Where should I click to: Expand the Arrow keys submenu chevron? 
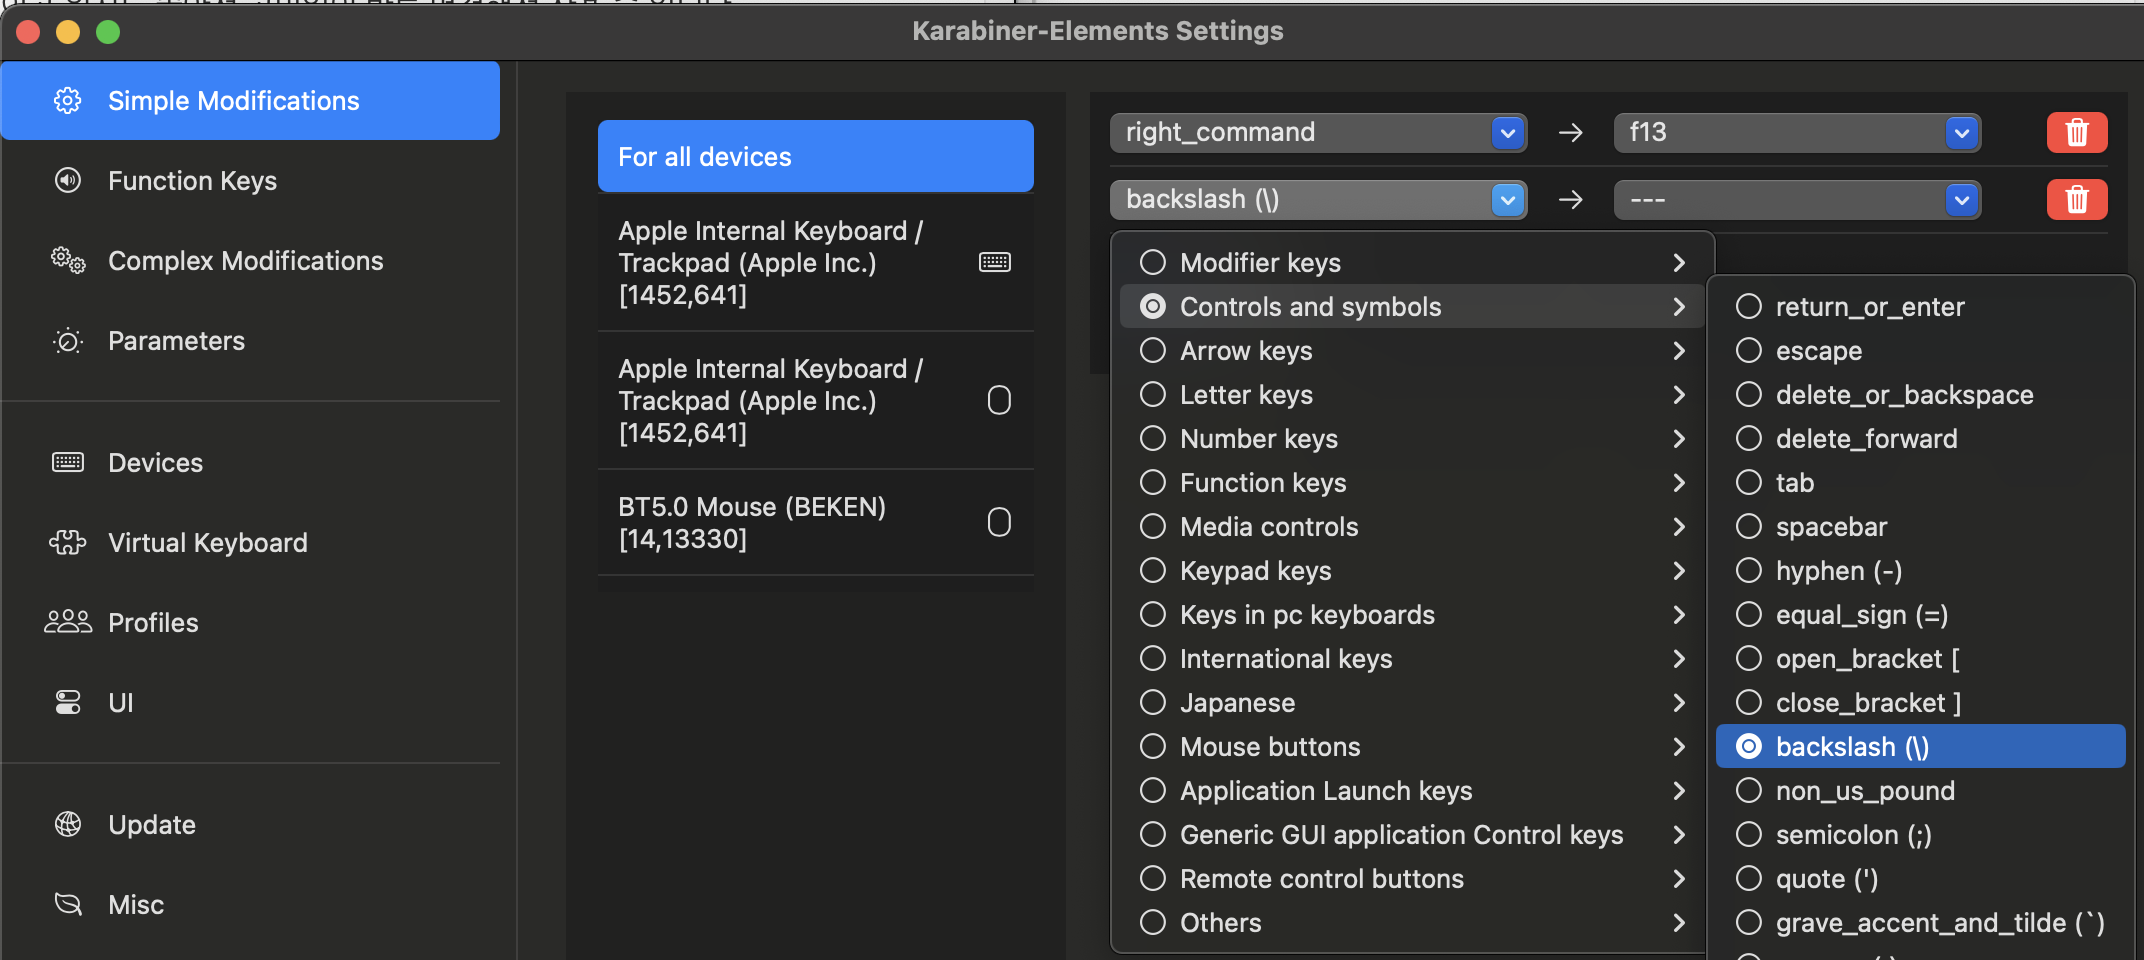coord(1679,351)
